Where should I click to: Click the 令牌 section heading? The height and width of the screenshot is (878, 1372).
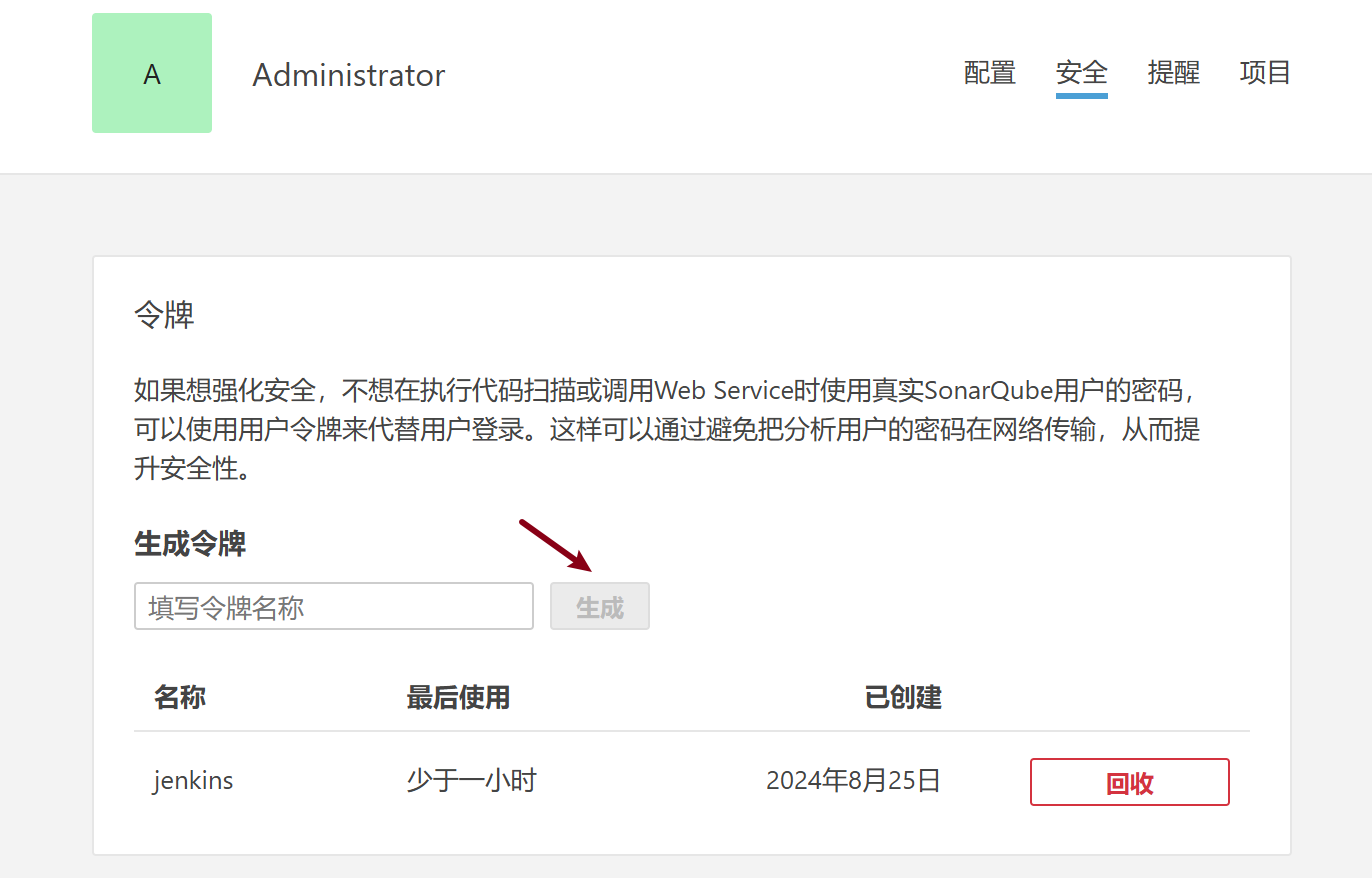[164, 316]
